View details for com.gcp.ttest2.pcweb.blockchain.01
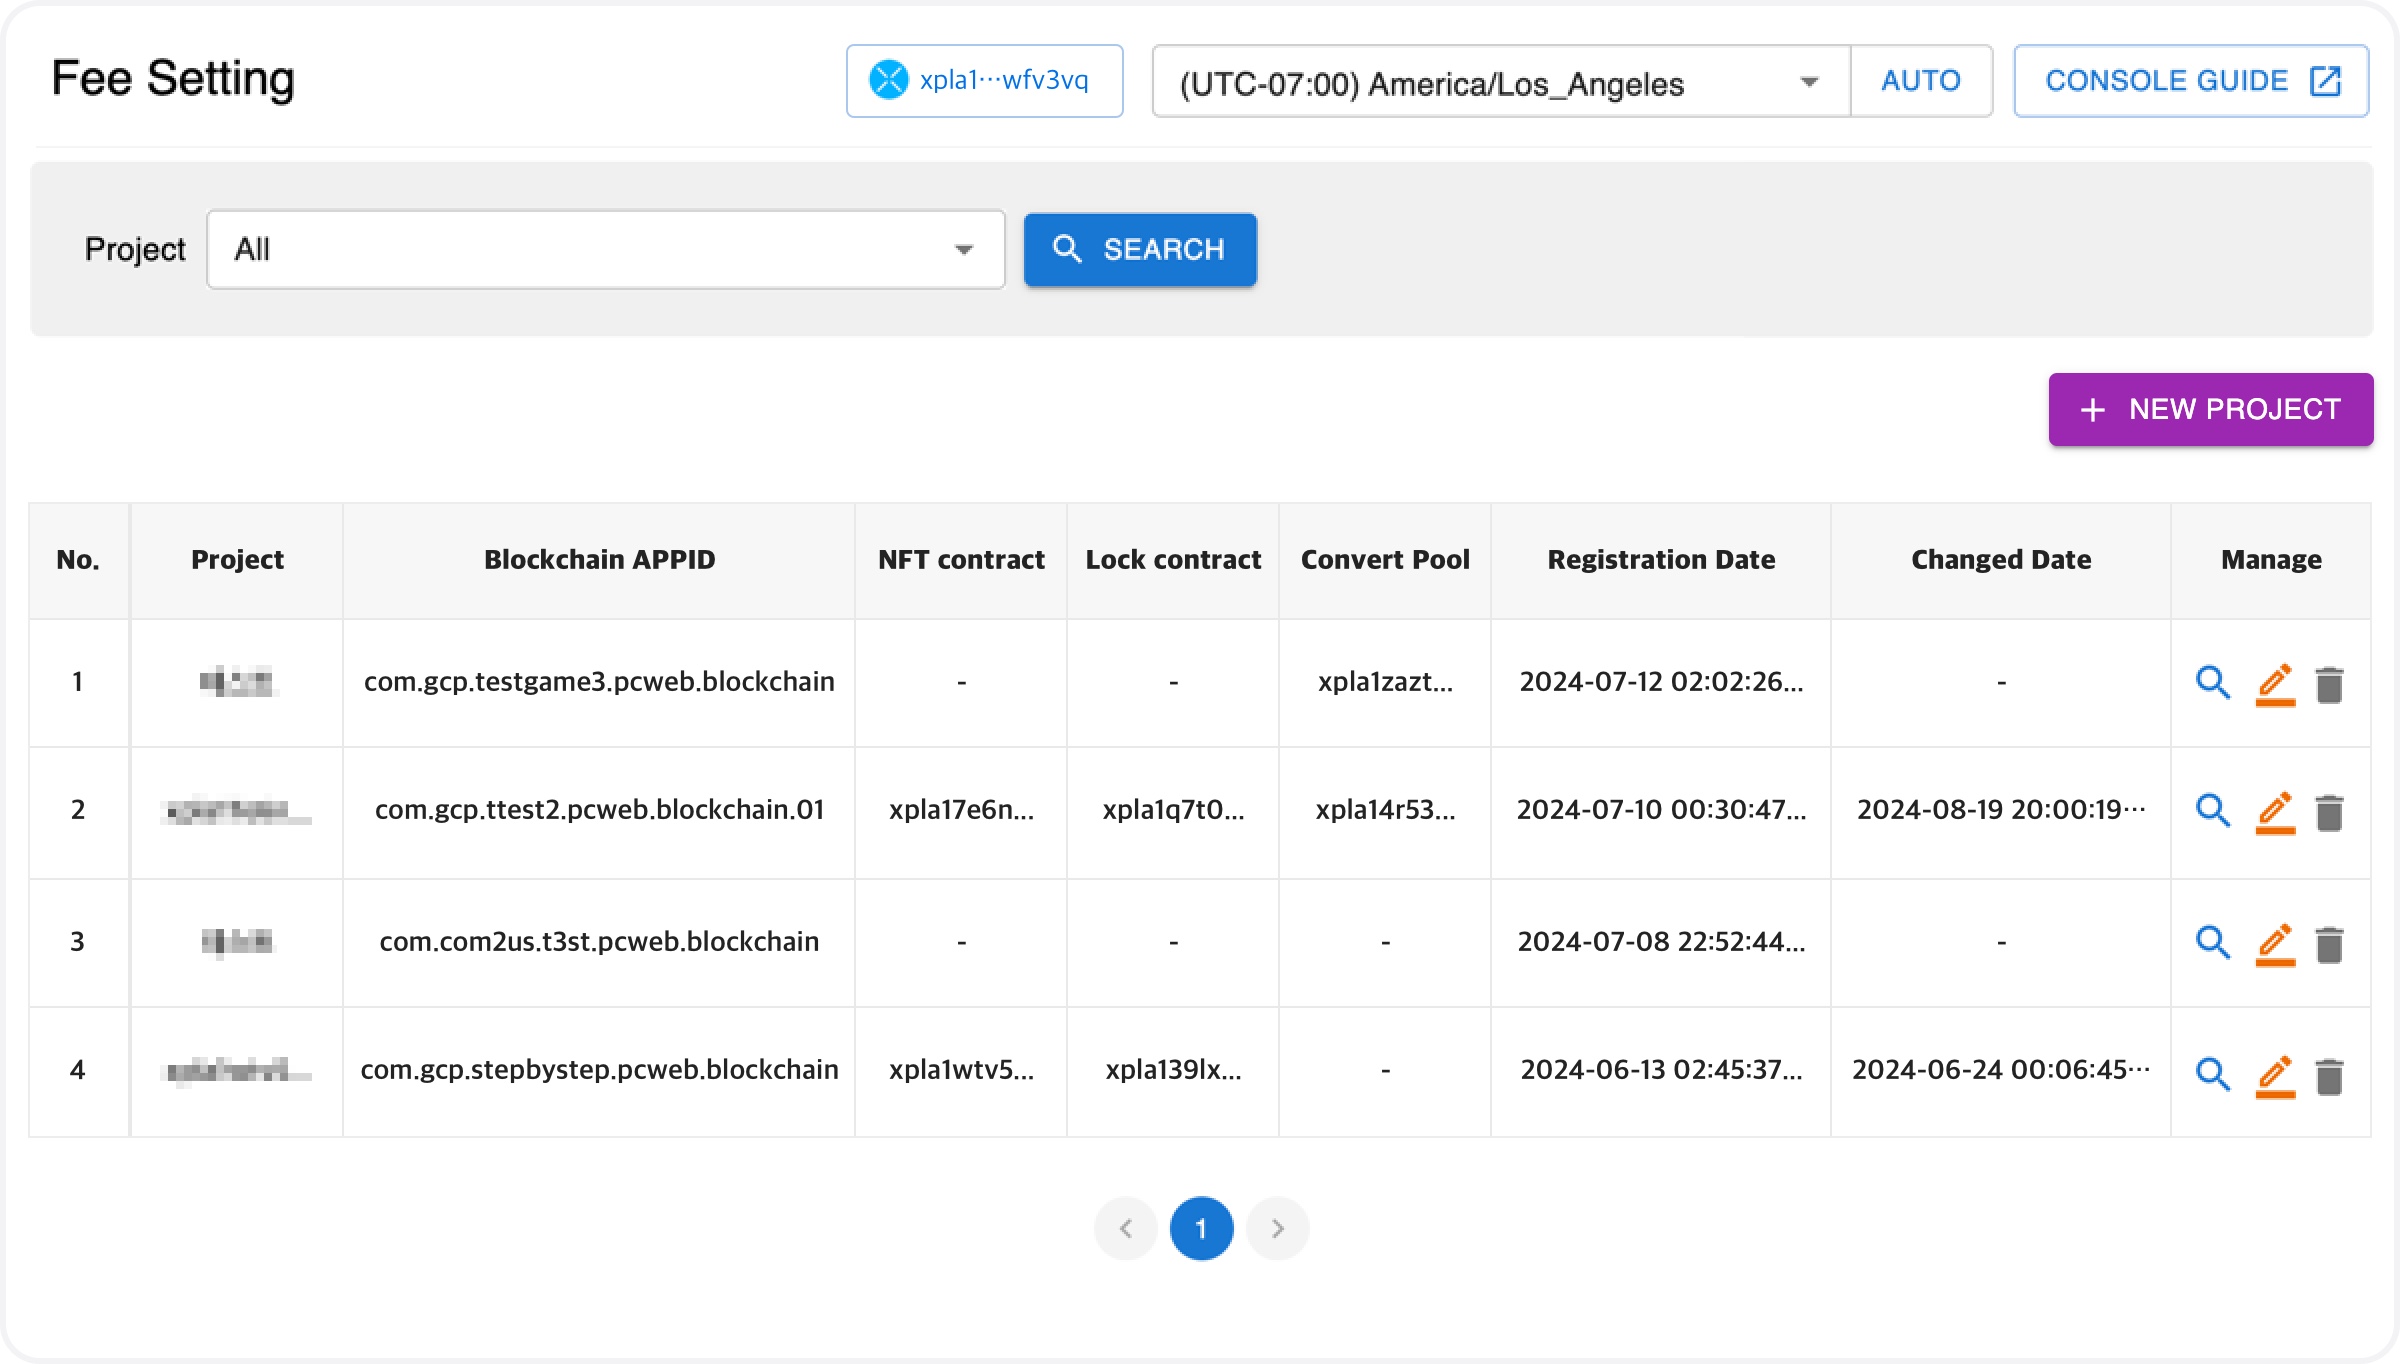The image size is (2400, 1364). 2212,811
